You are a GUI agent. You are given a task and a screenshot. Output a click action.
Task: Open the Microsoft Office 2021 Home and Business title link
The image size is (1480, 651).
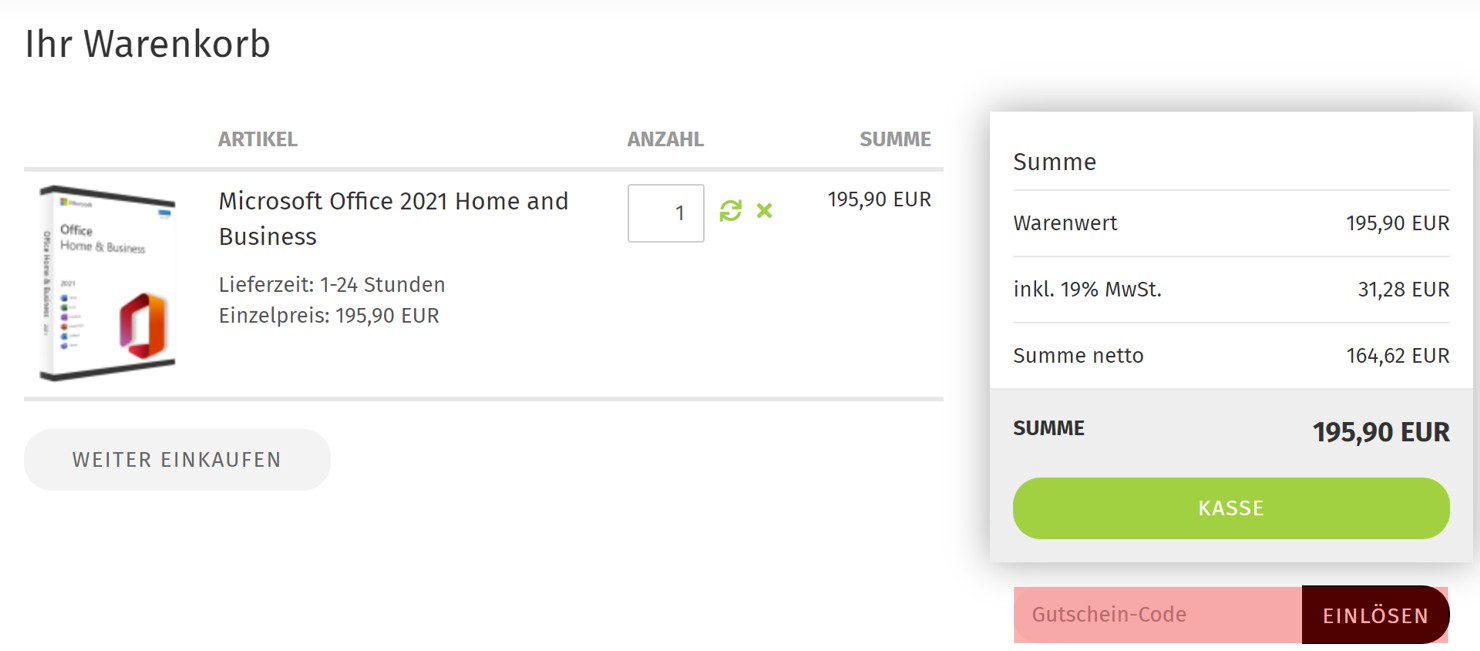pyautogui.click(x=393, y=218)
